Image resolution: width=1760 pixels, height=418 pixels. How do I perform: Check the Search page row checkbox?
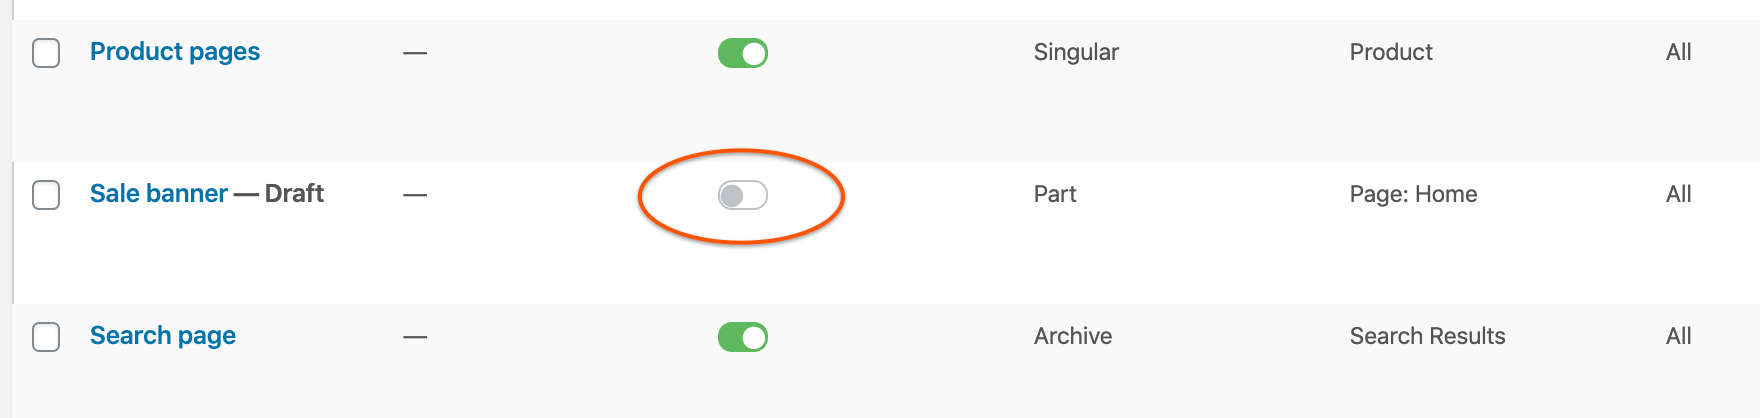coord(46,337)
